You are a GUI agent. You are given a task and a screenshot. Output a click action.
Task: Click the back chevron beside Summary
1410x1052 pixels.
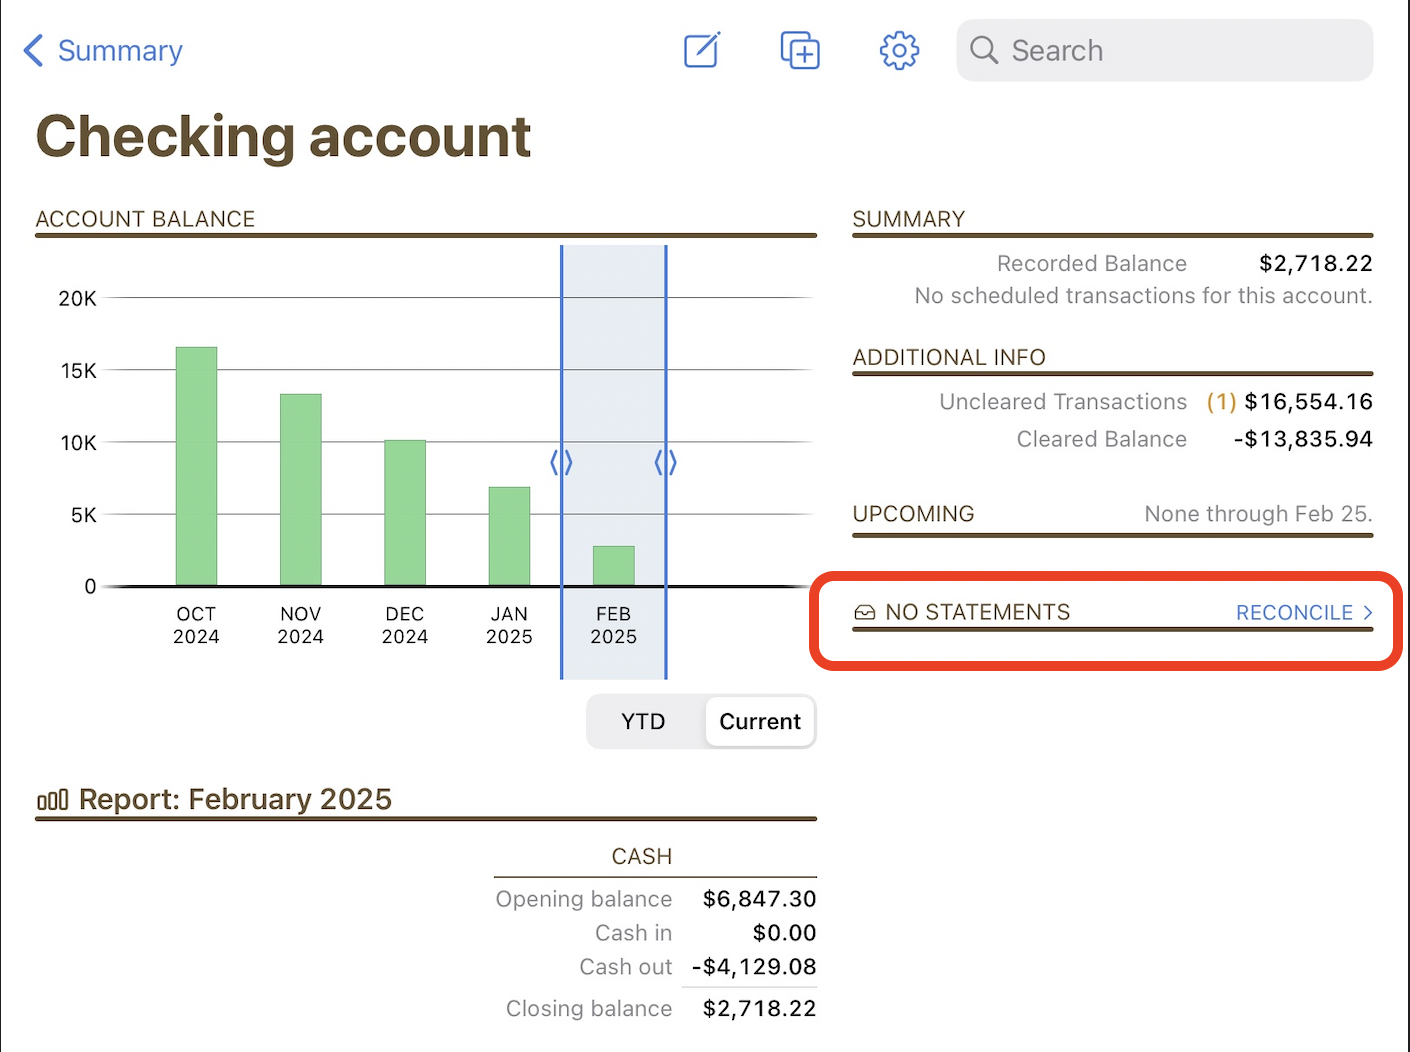pyautogui.click(x=34, y=50)
